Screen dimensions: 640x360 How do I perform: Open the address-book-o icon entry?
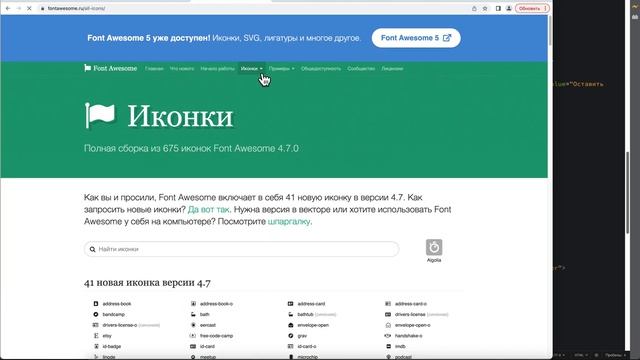click(212, 304)
